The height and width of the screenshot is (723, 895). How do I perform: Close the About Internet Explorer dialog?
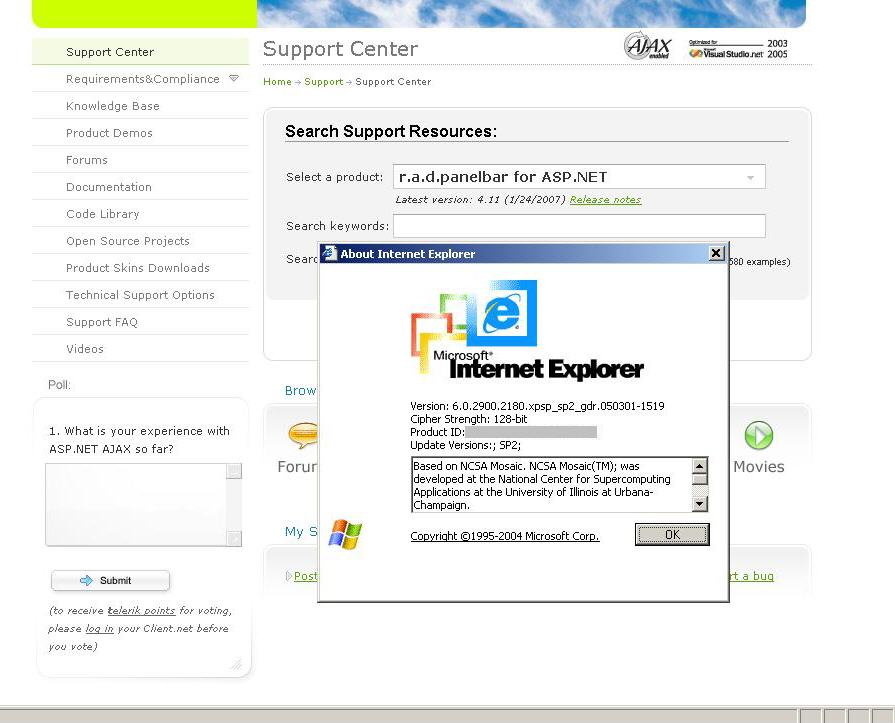click(716, 253)
